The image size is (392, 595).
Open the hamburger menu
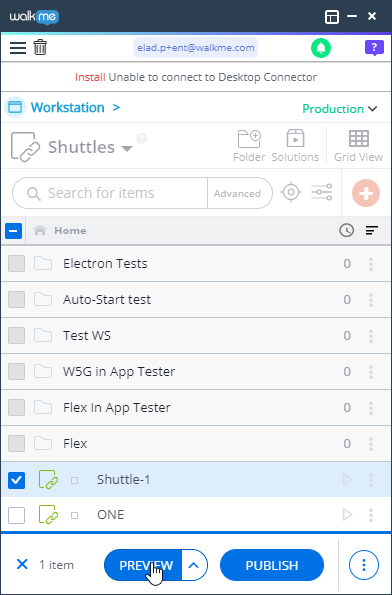click(x=18, y=48)
